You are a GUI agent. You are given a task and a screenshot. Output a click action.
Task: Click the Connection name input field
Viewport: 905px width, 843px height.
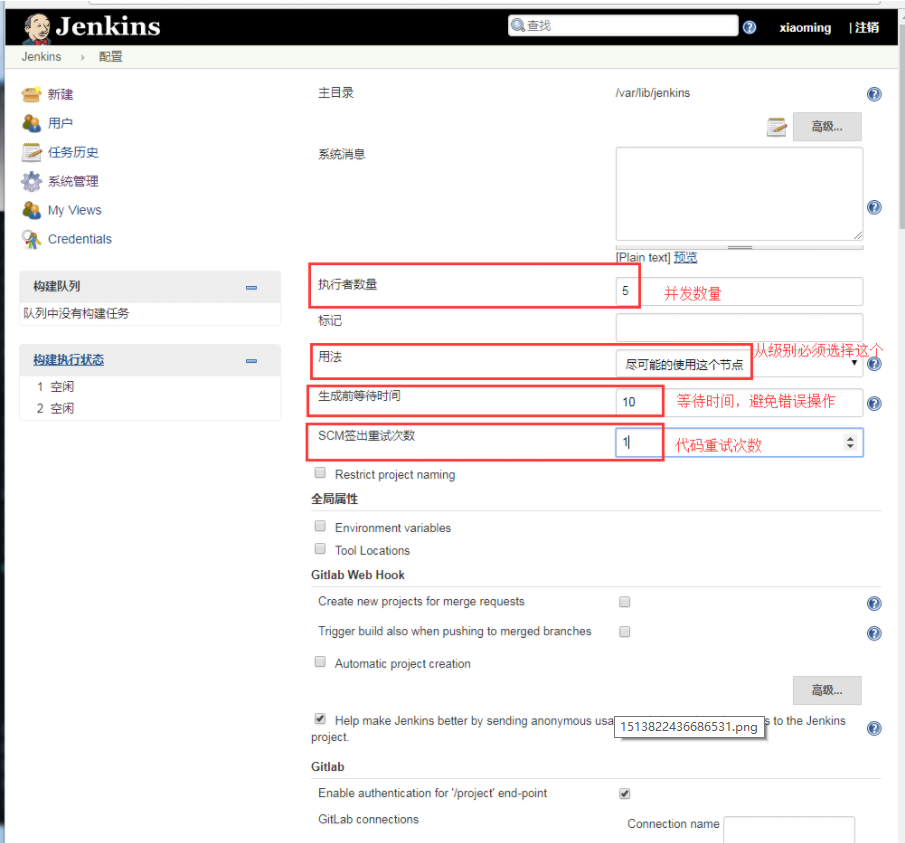tap(788, 829)
